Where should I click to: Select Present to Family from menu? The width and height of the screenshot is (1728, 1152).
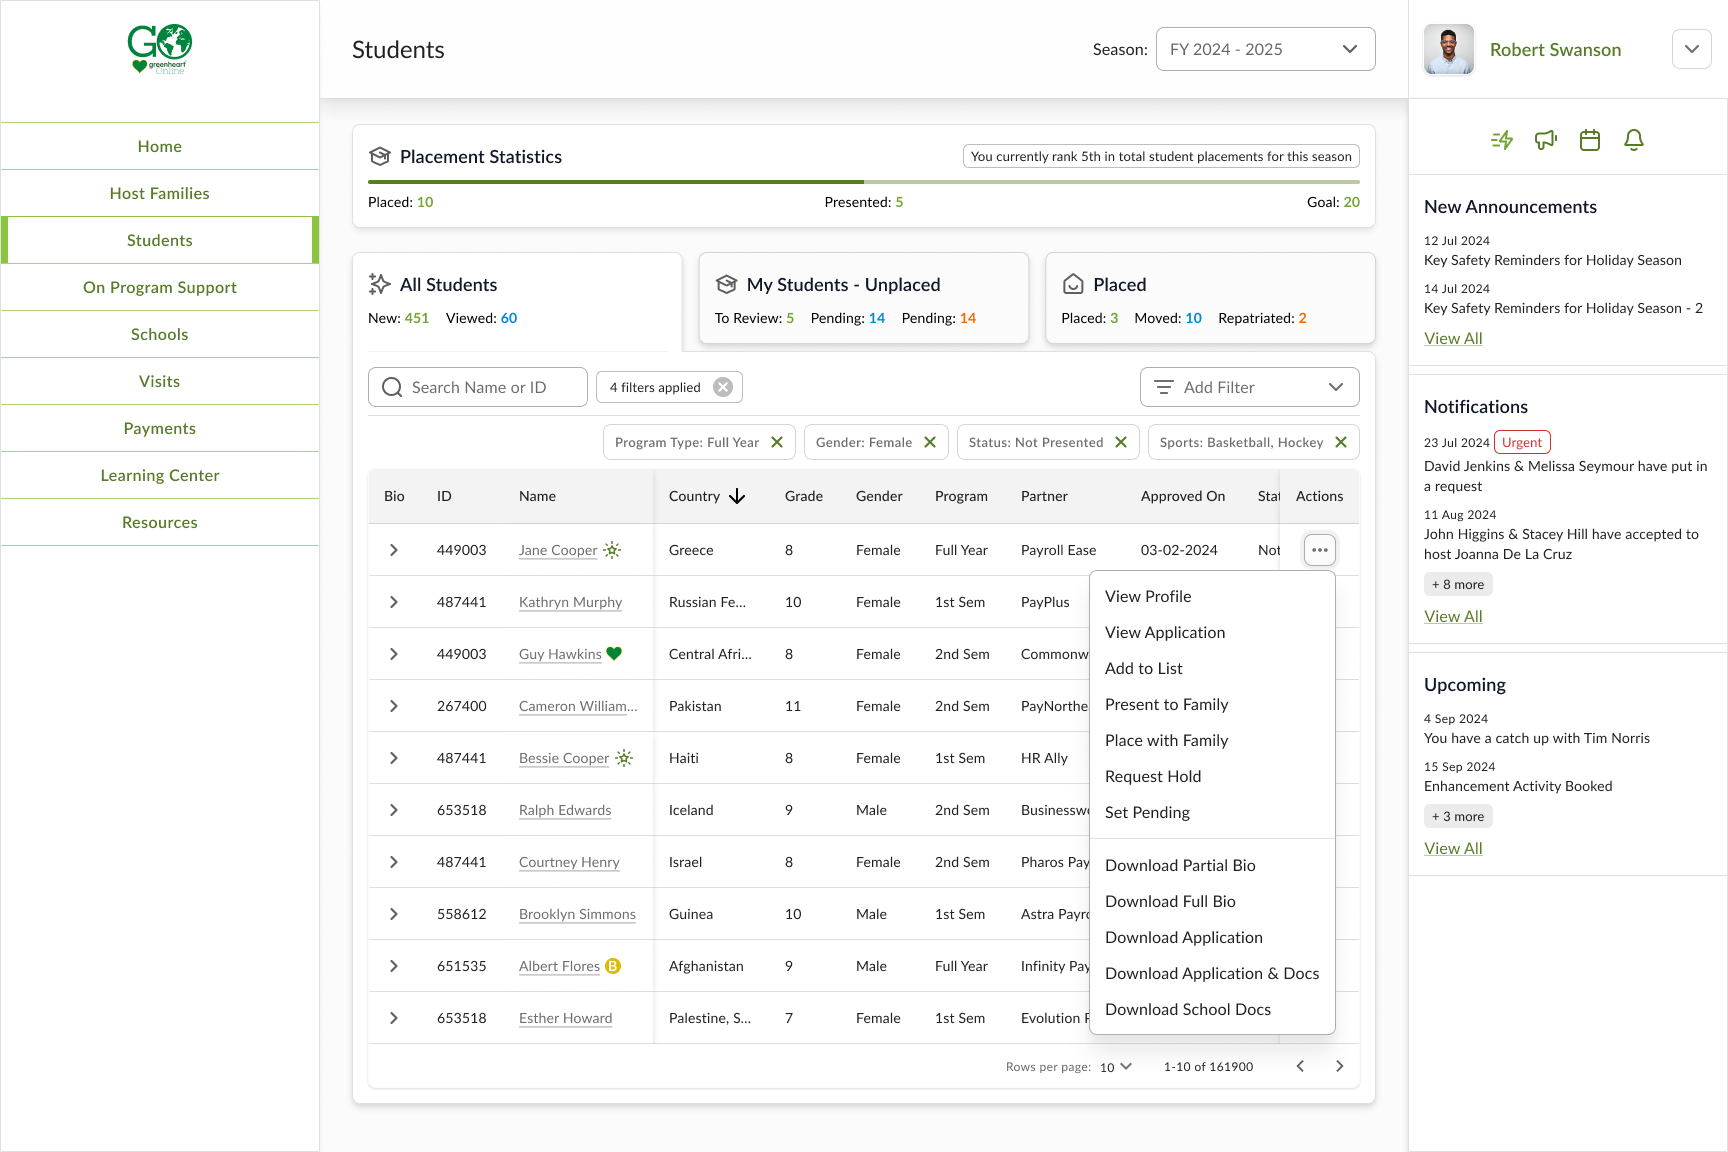1166,704
